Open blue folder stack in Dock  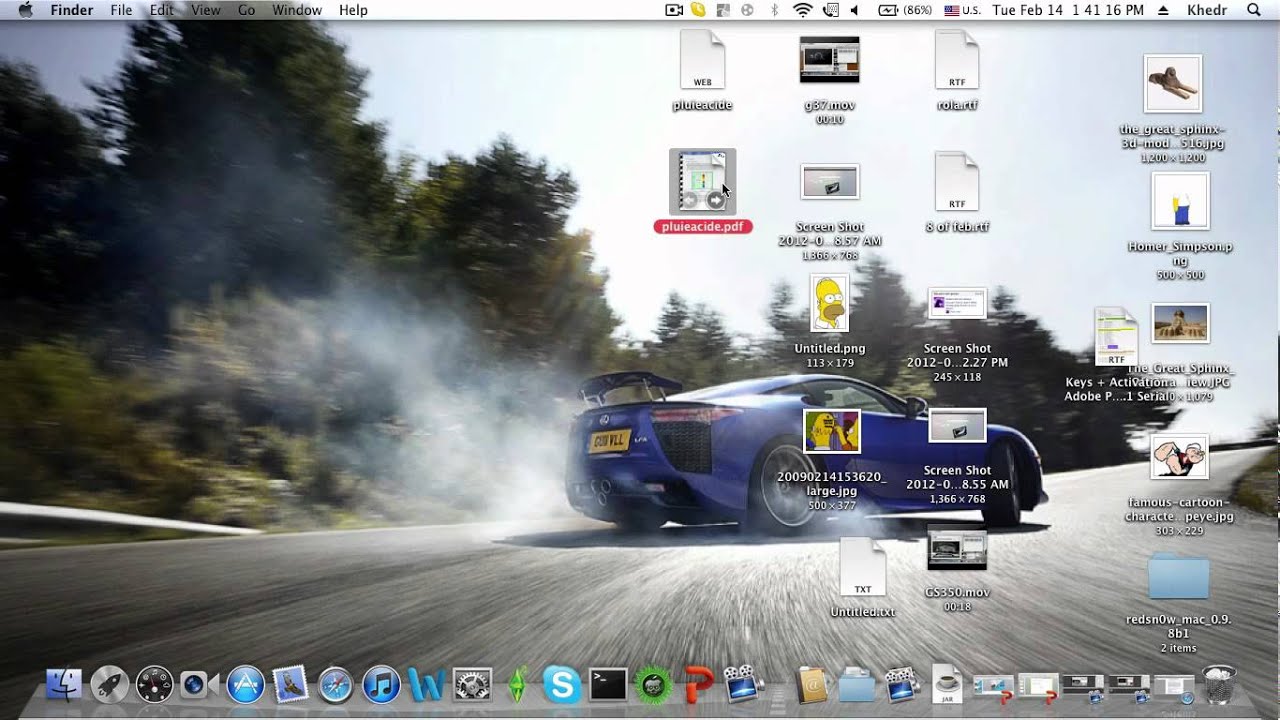[x=856, y=685]
